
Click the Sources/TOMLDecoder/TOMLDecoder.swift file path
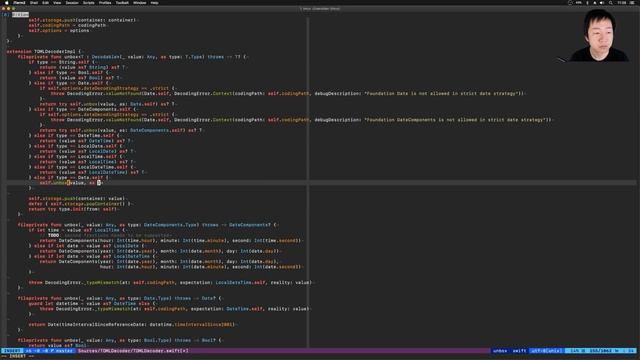coord(133,351)
